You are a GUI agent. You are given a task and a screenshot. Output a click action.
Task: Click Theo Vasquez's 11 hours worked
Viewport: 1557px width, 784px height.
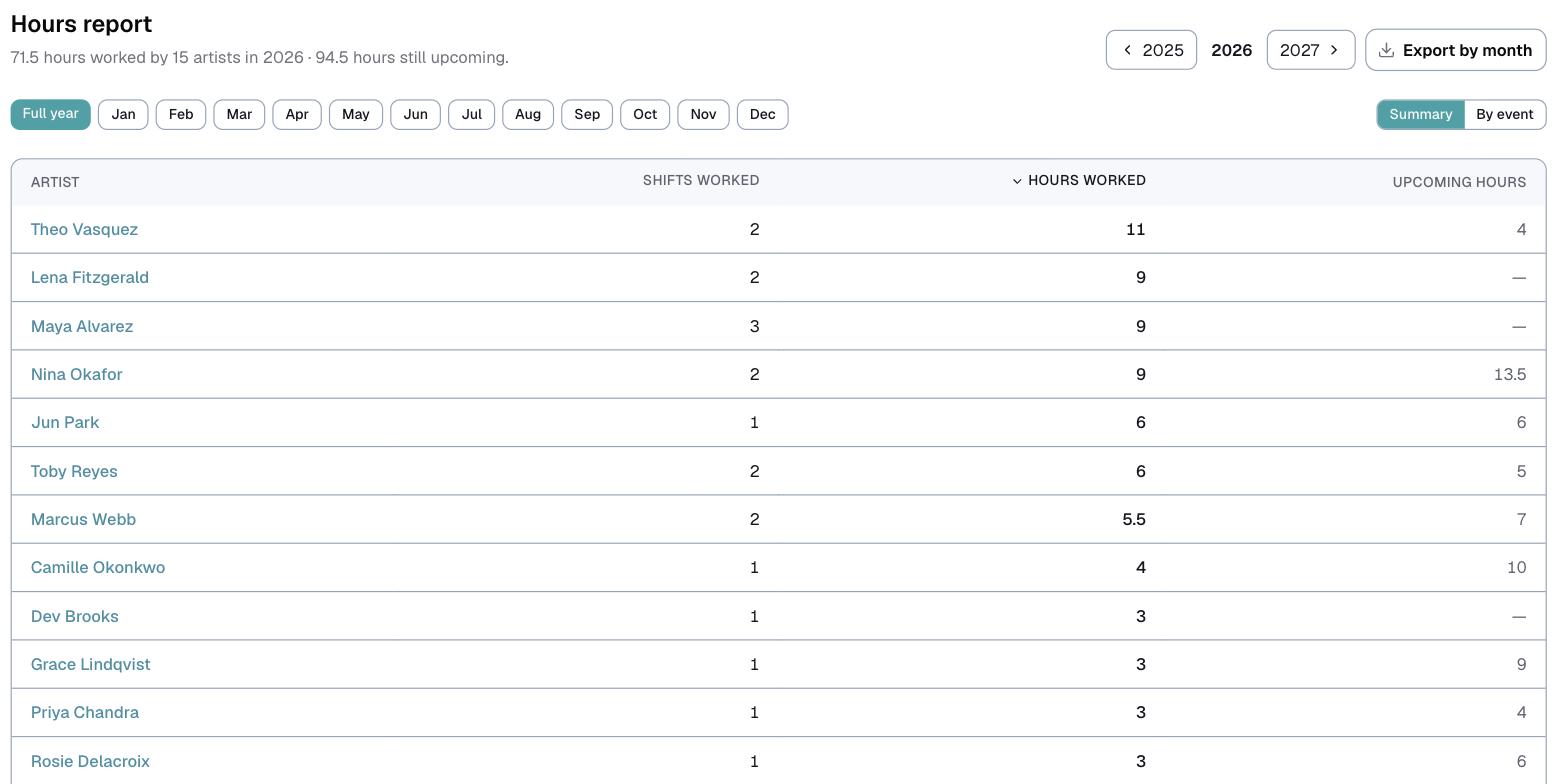[x=1136, y=229]
